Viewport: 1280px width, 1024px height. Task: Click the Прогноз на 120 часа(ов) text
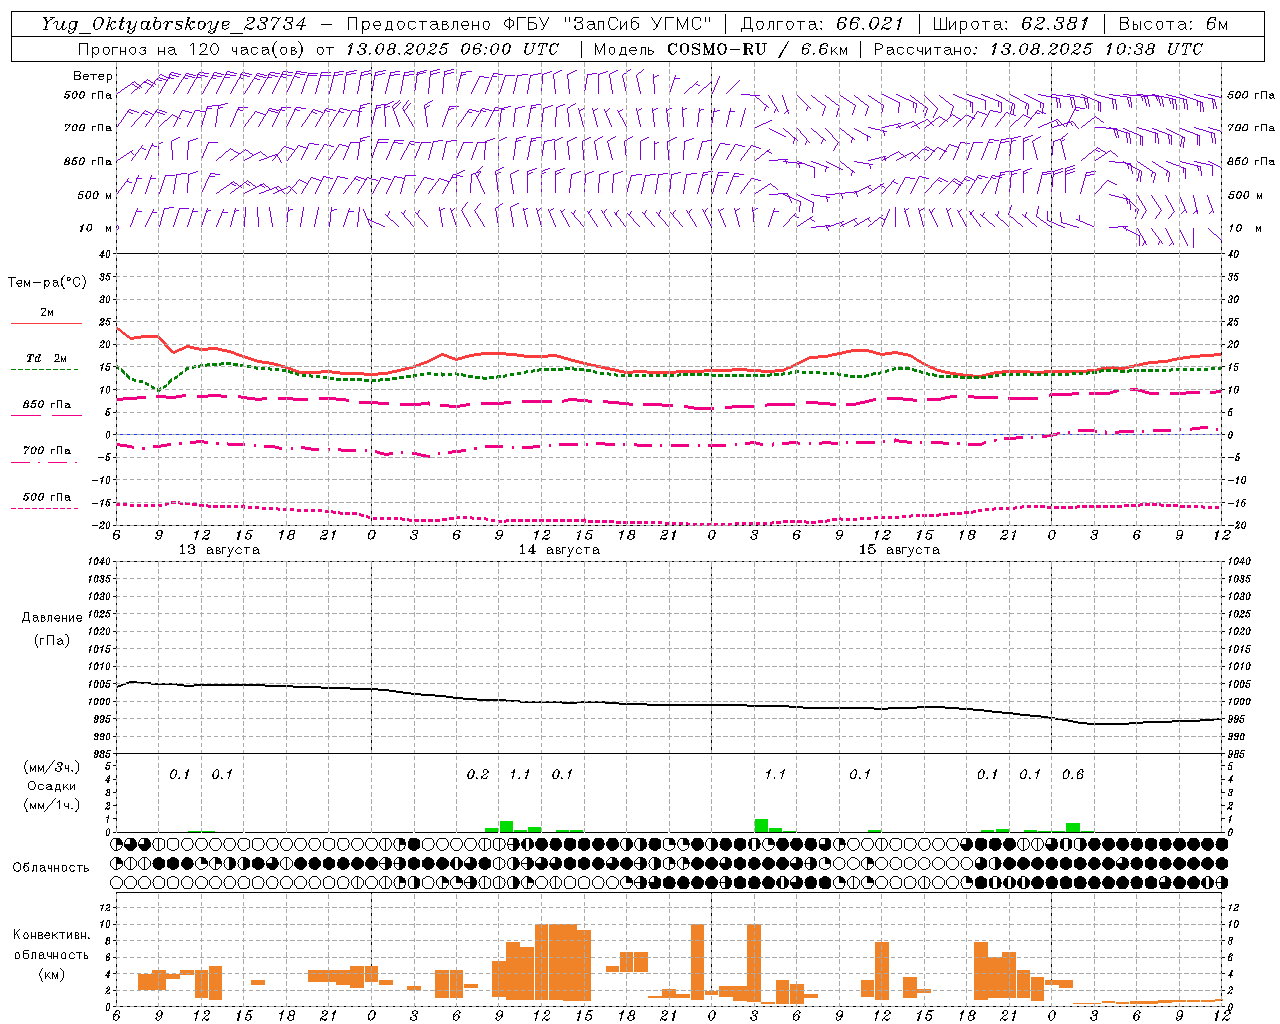click(x=192, y=49)
